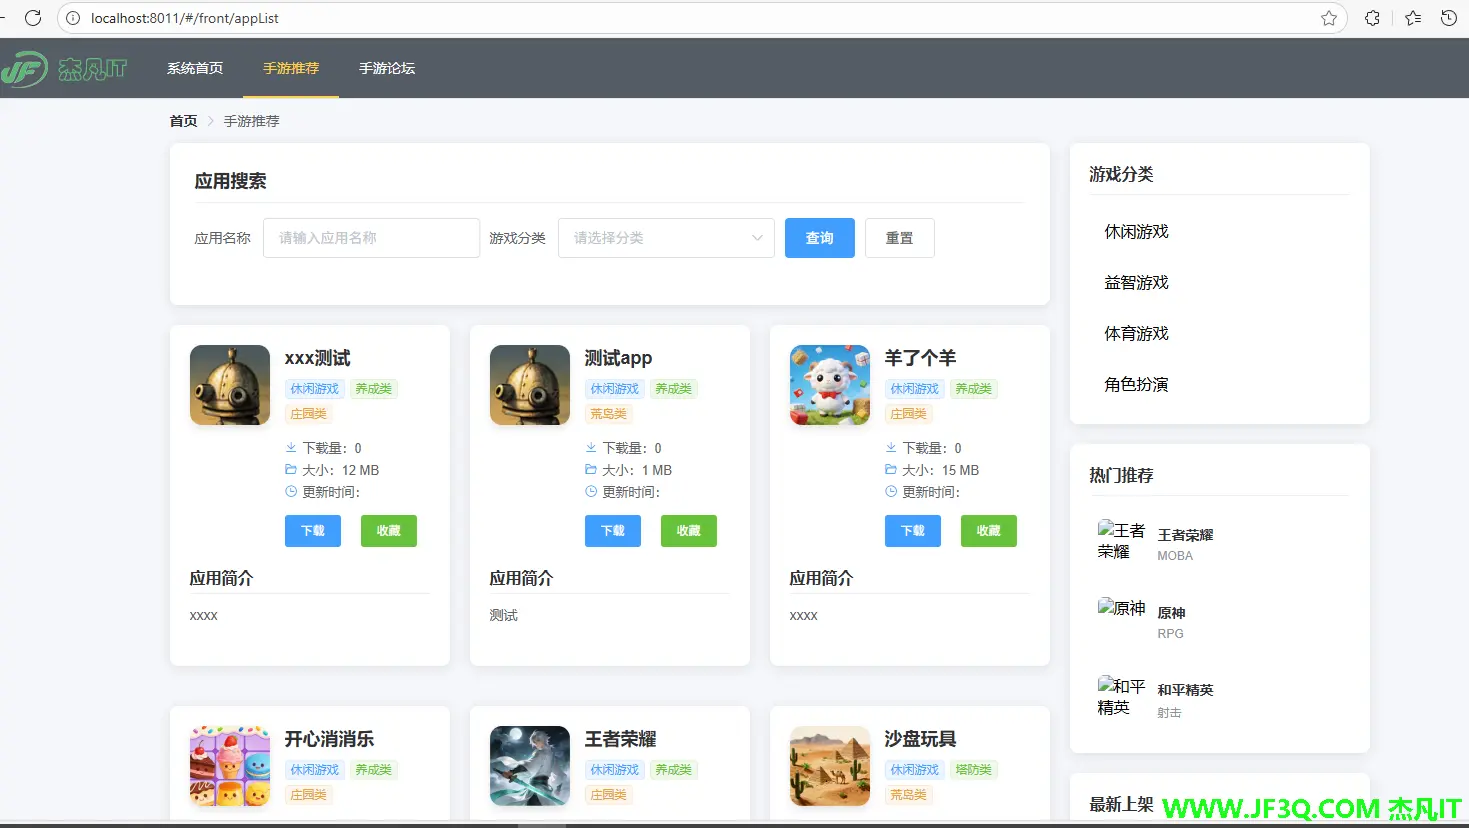Click the 杰凡IT site logo

pyautogui.click(x=67, y=68)
